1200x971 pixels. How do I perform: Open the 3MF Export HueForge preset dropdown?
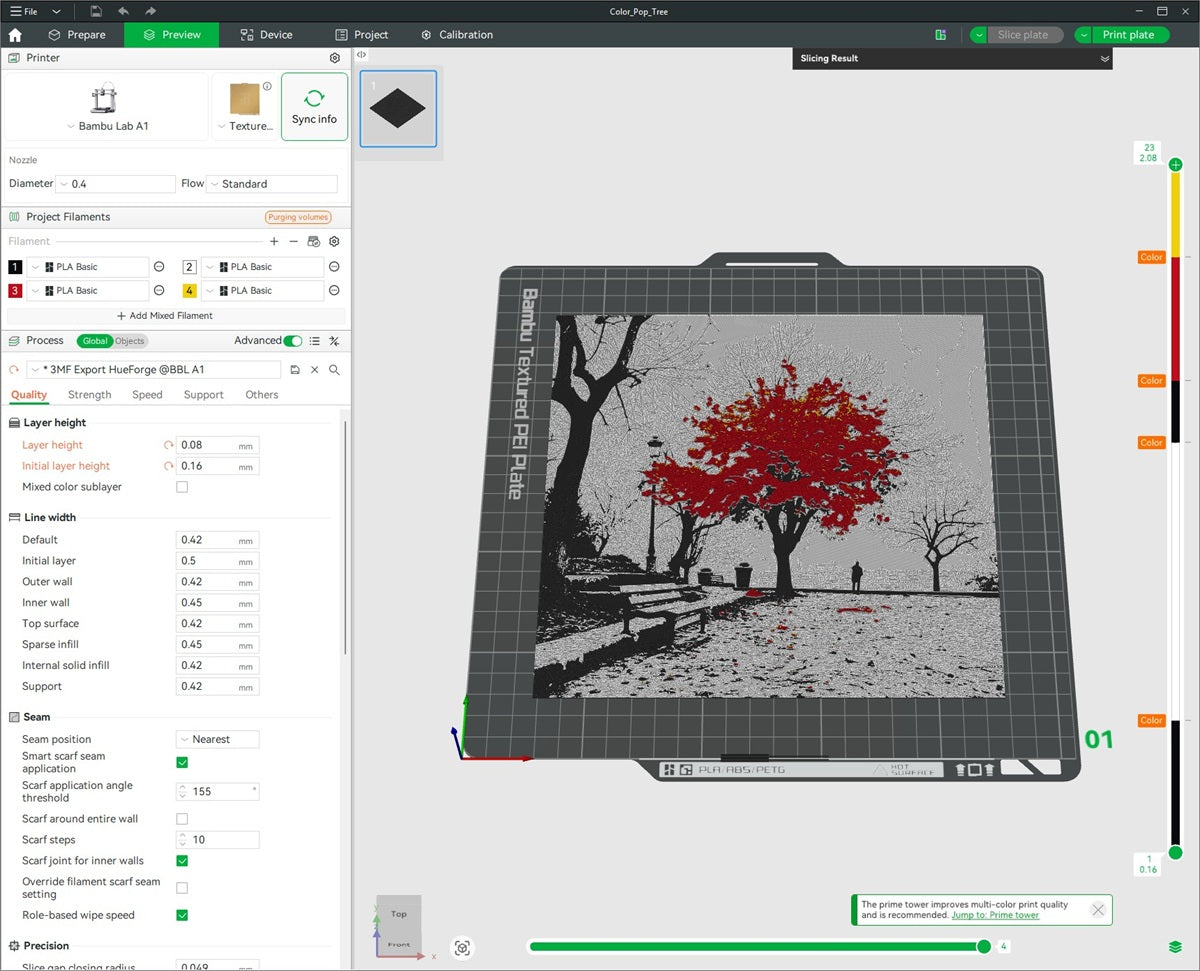click(x=154, y=369)
